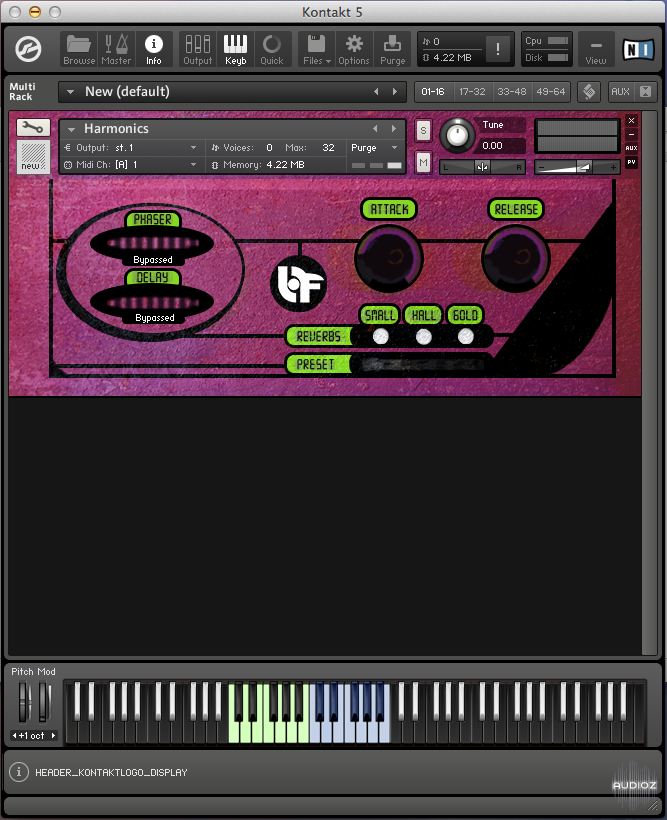Open the Quick-load browser

pos(272,50)
